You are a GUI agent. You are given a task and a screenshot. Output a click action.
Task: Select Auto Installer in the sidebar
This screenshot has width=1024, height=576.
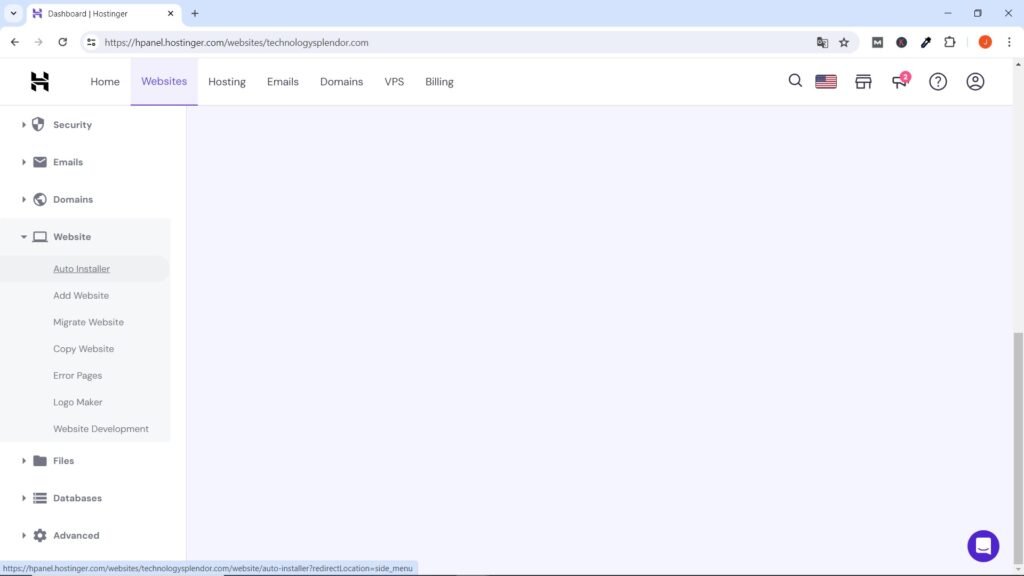(x=81, y=268)
